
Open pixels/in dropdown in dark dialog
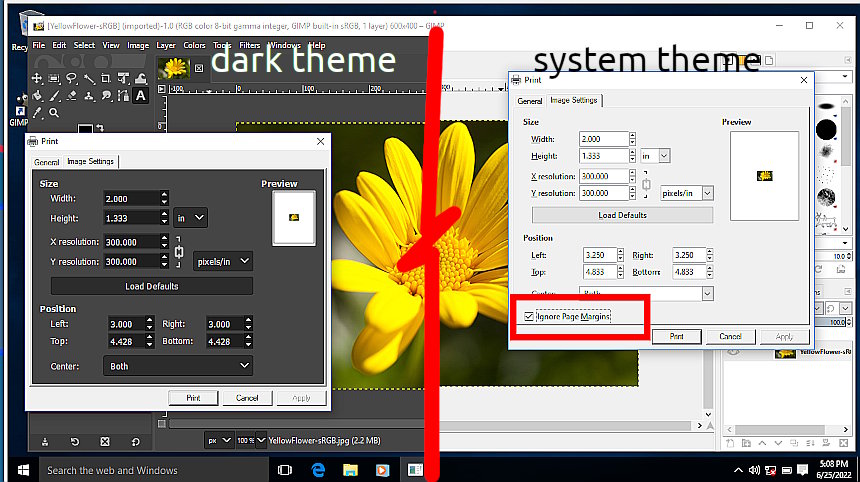pos(223,262)
